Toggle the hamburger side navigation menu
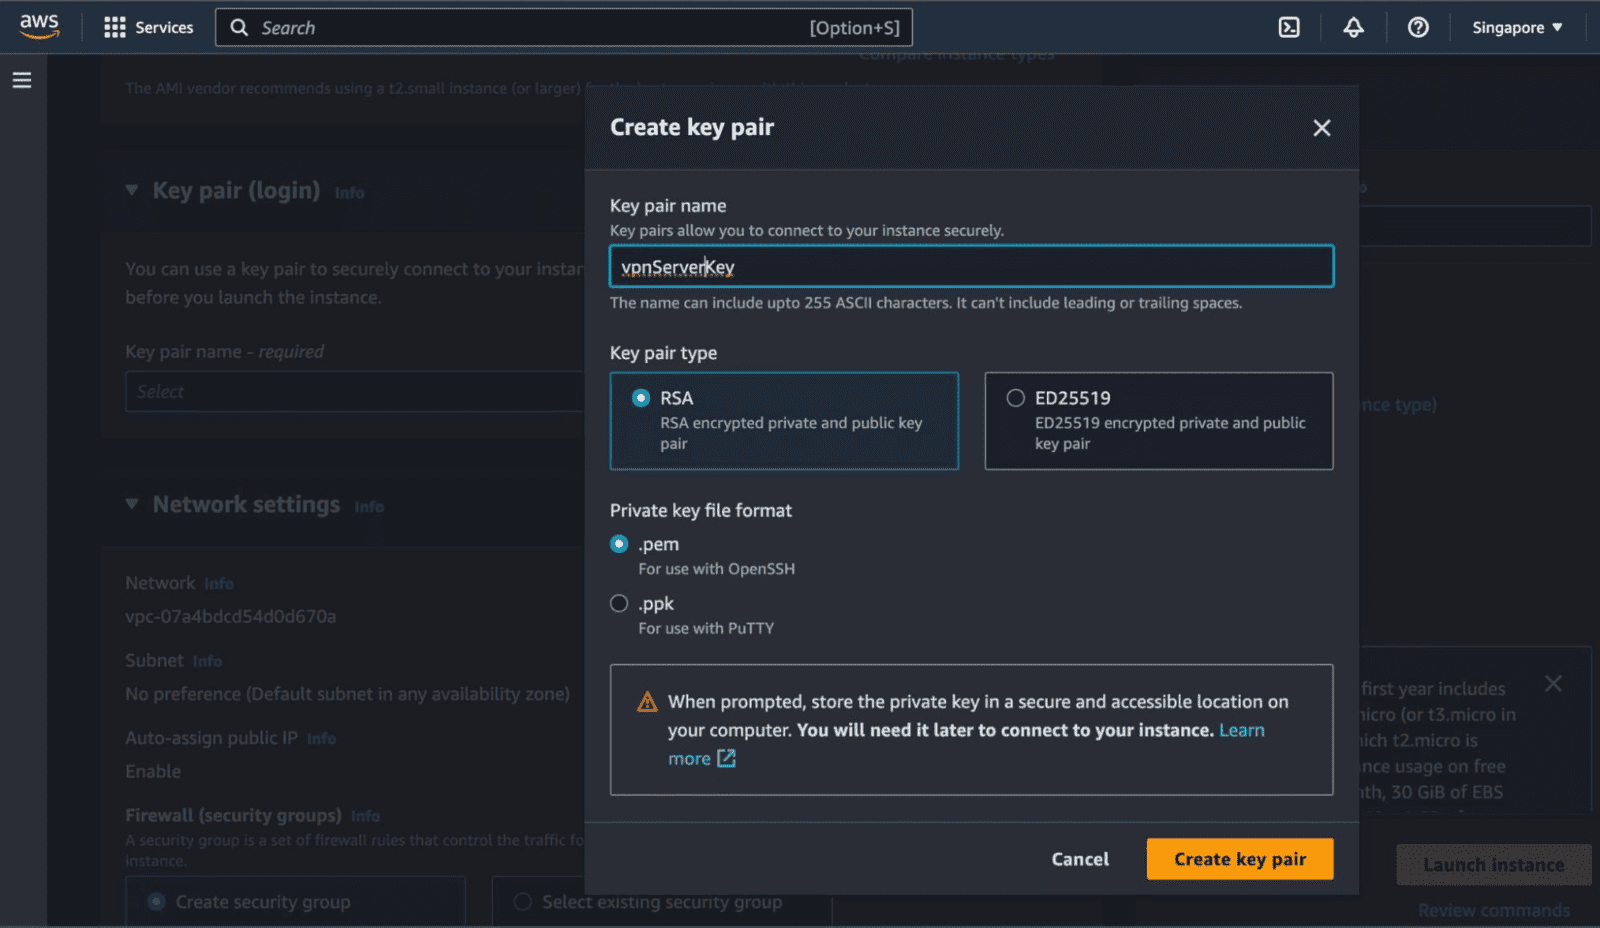This screenshot has width=1600, height=928. pyautogui.click(x=22, y=80)
